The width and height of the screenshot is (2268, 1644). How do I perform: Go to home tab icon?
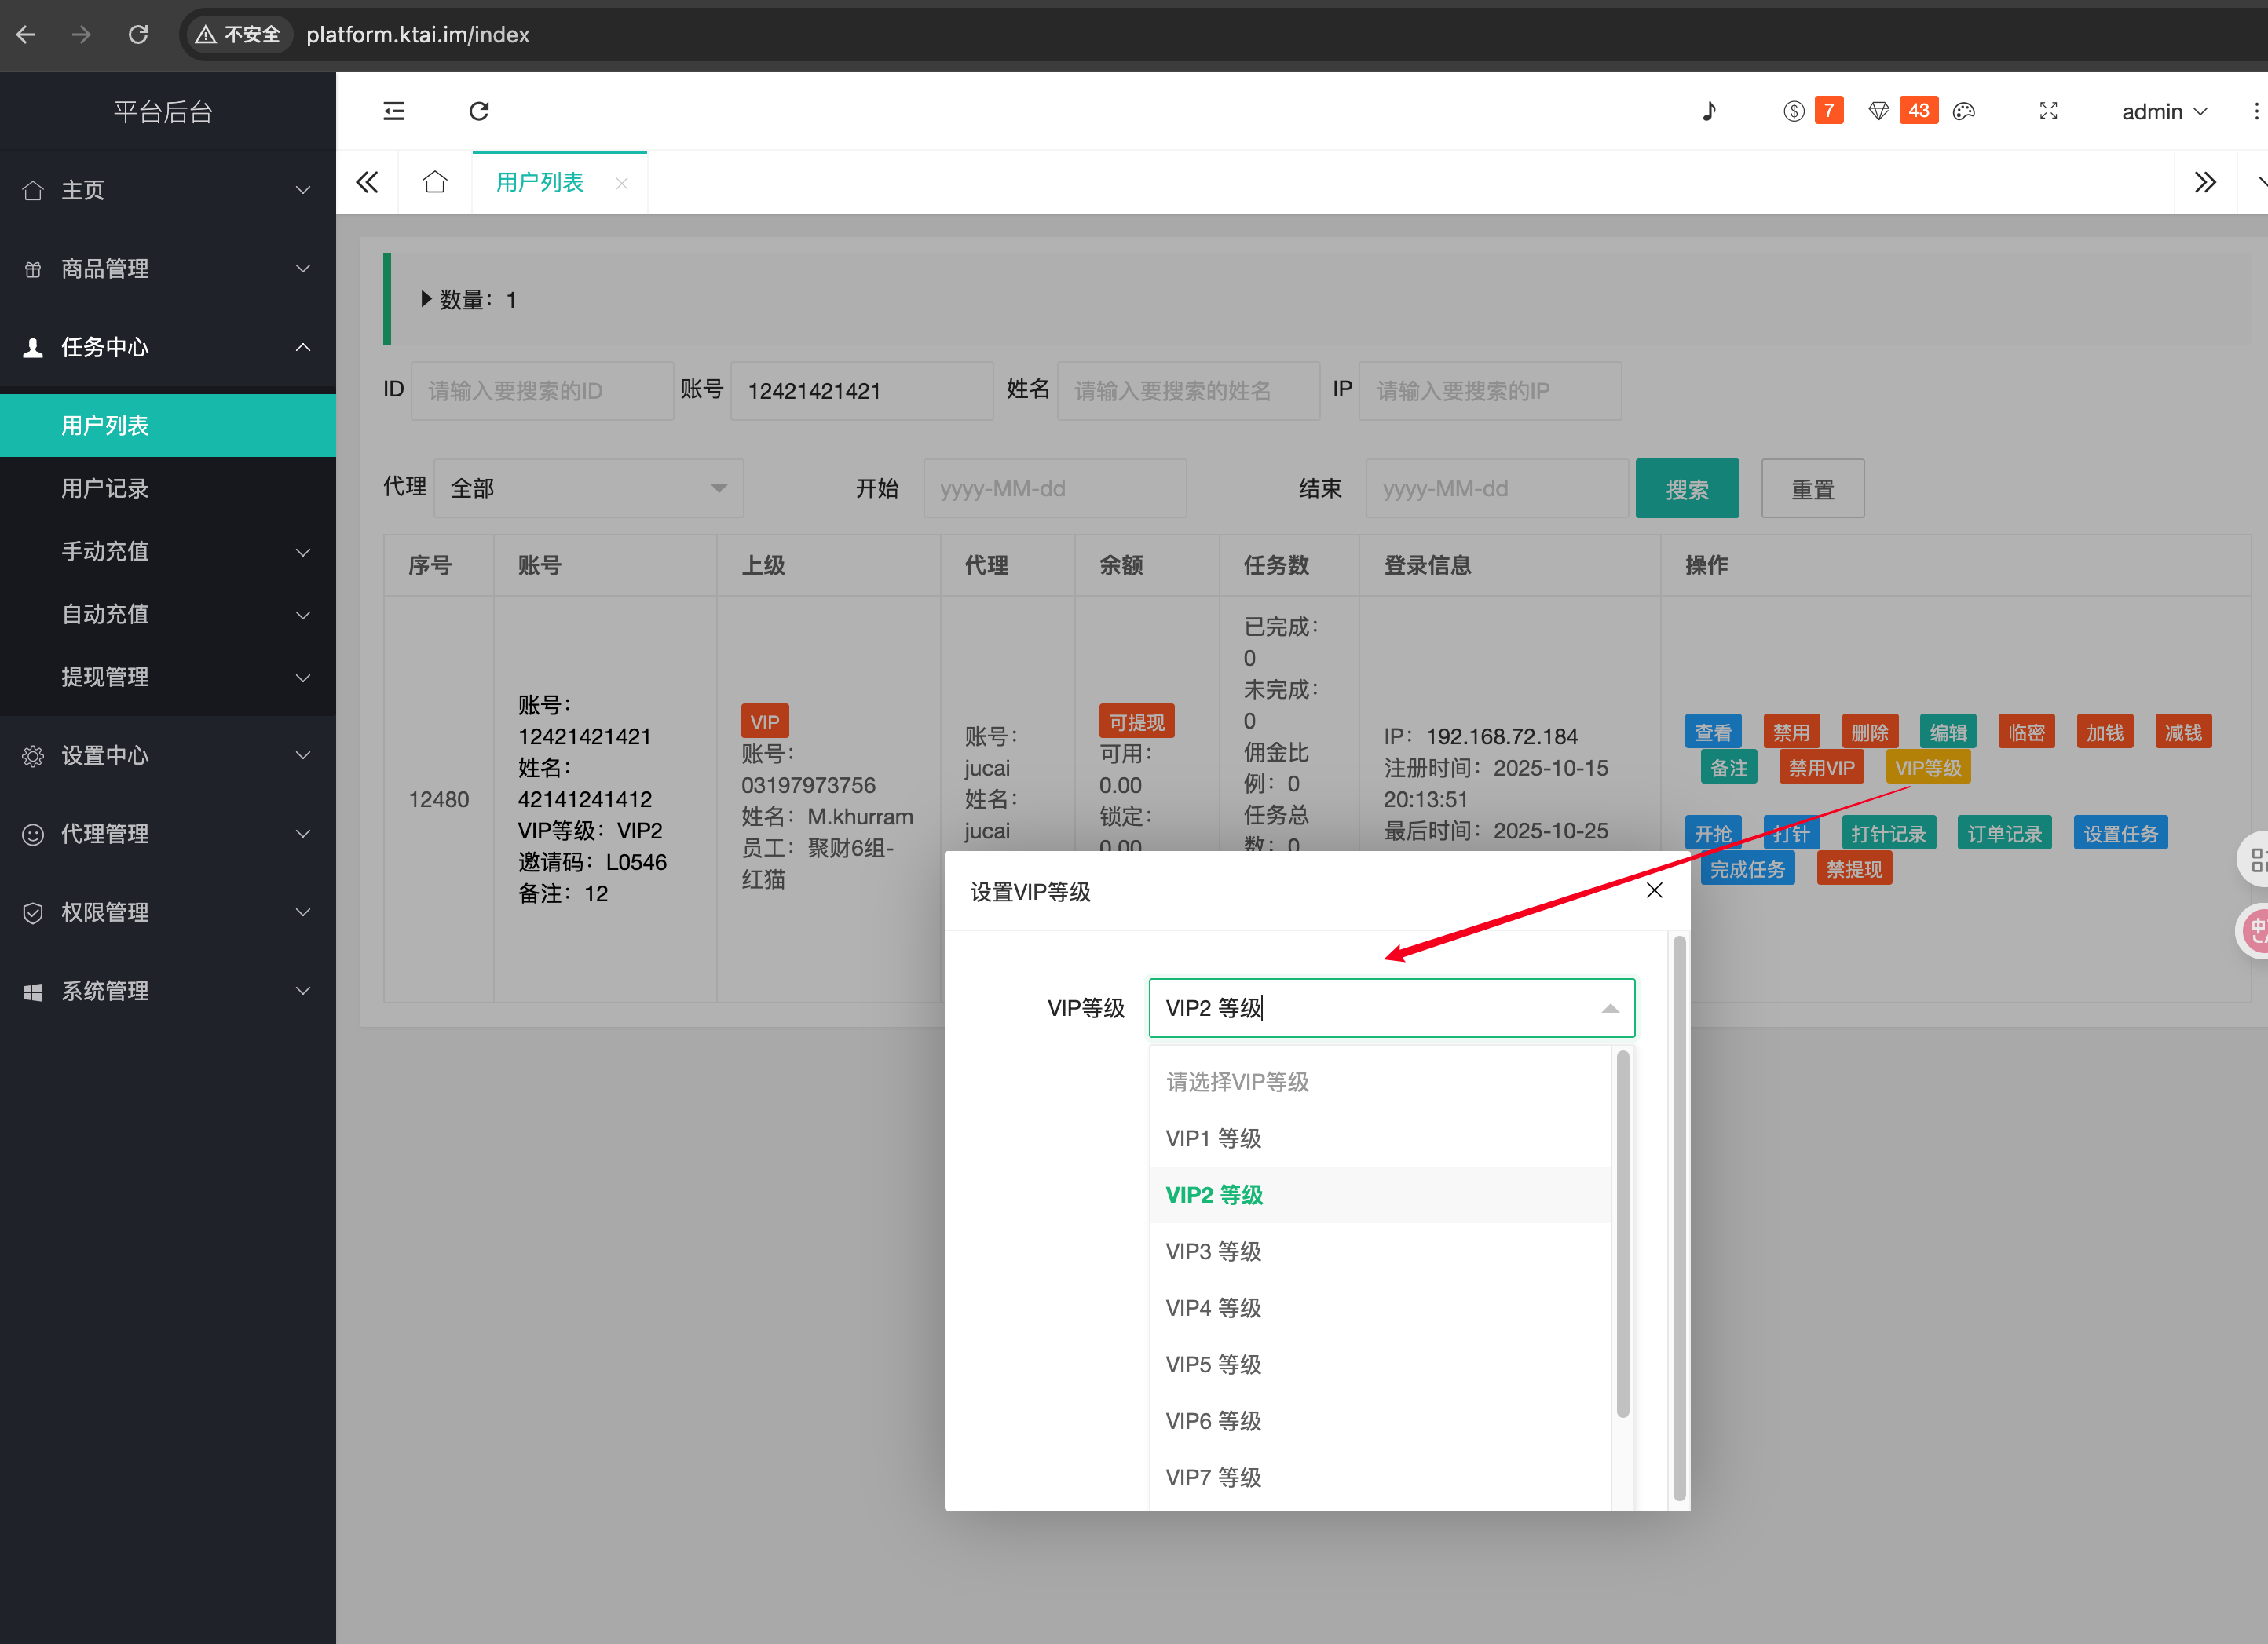point(435,182)
